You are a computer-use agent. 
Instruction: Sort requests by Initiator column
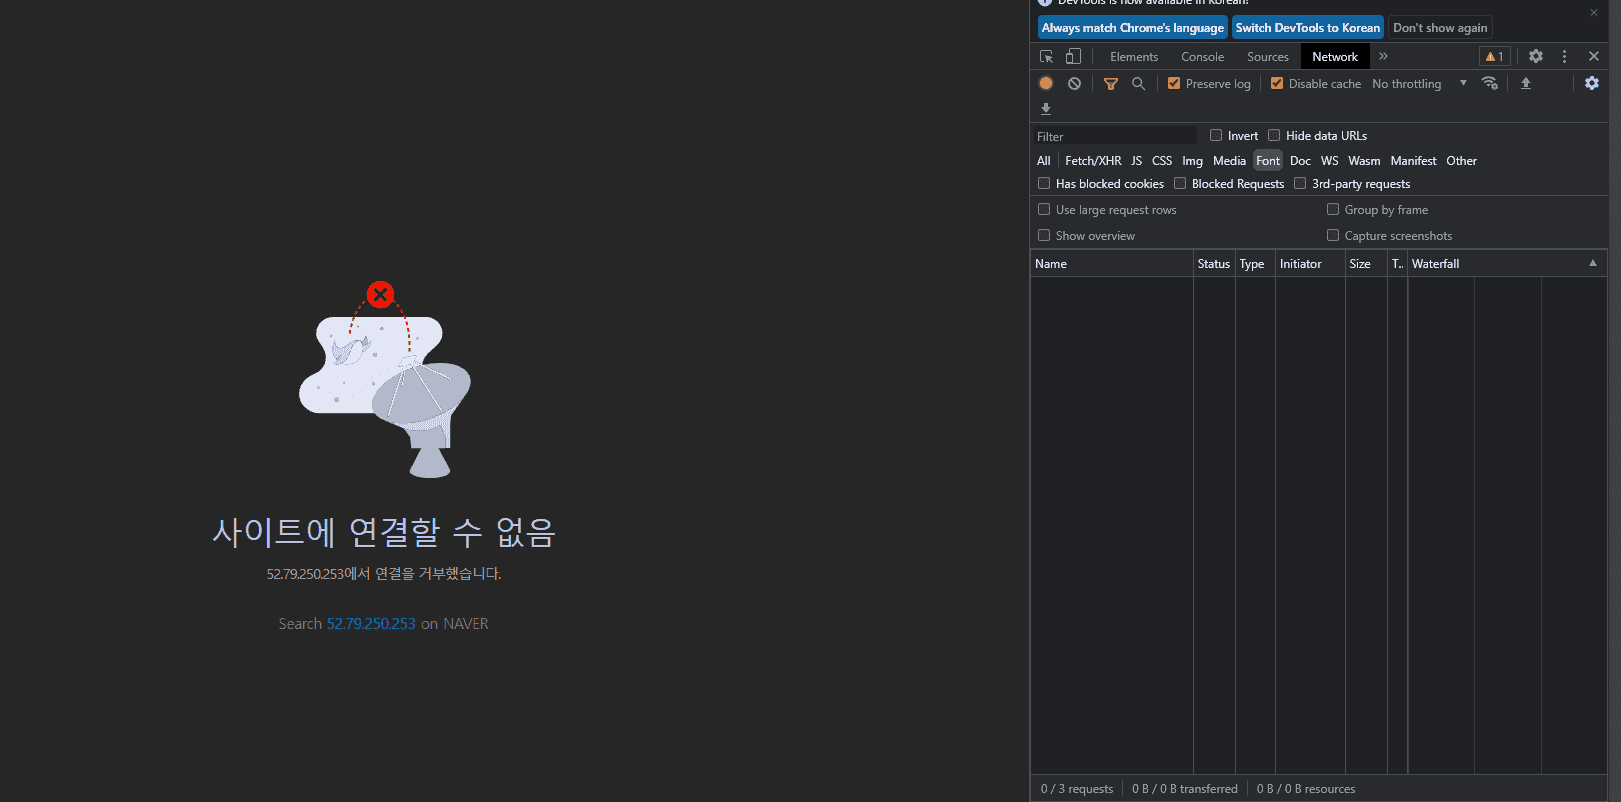pos(1310,264)
